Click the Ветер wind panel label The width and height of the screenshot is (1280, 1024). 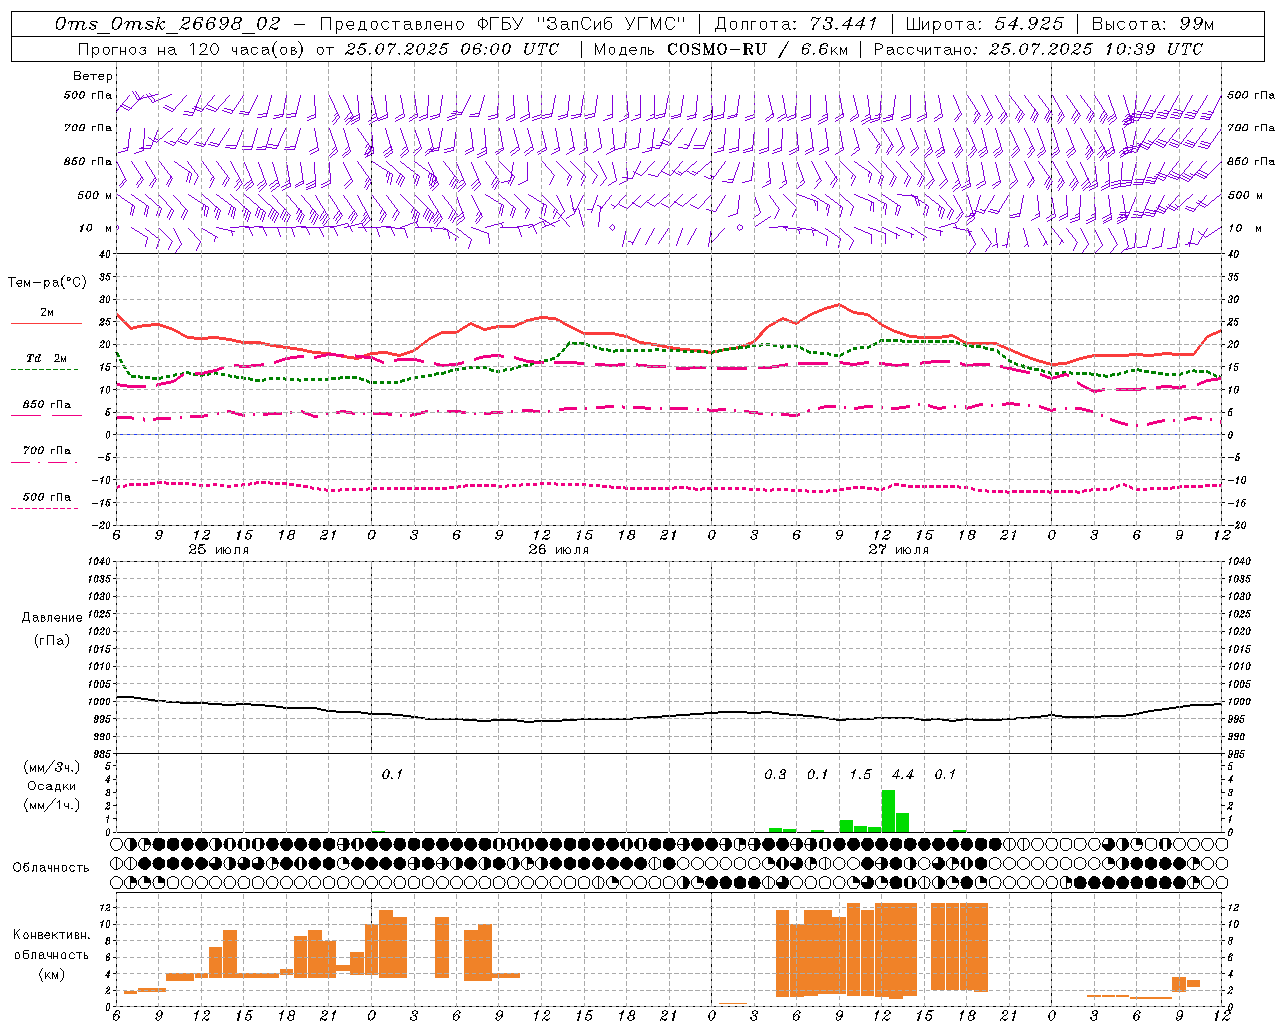click(93, 76)
